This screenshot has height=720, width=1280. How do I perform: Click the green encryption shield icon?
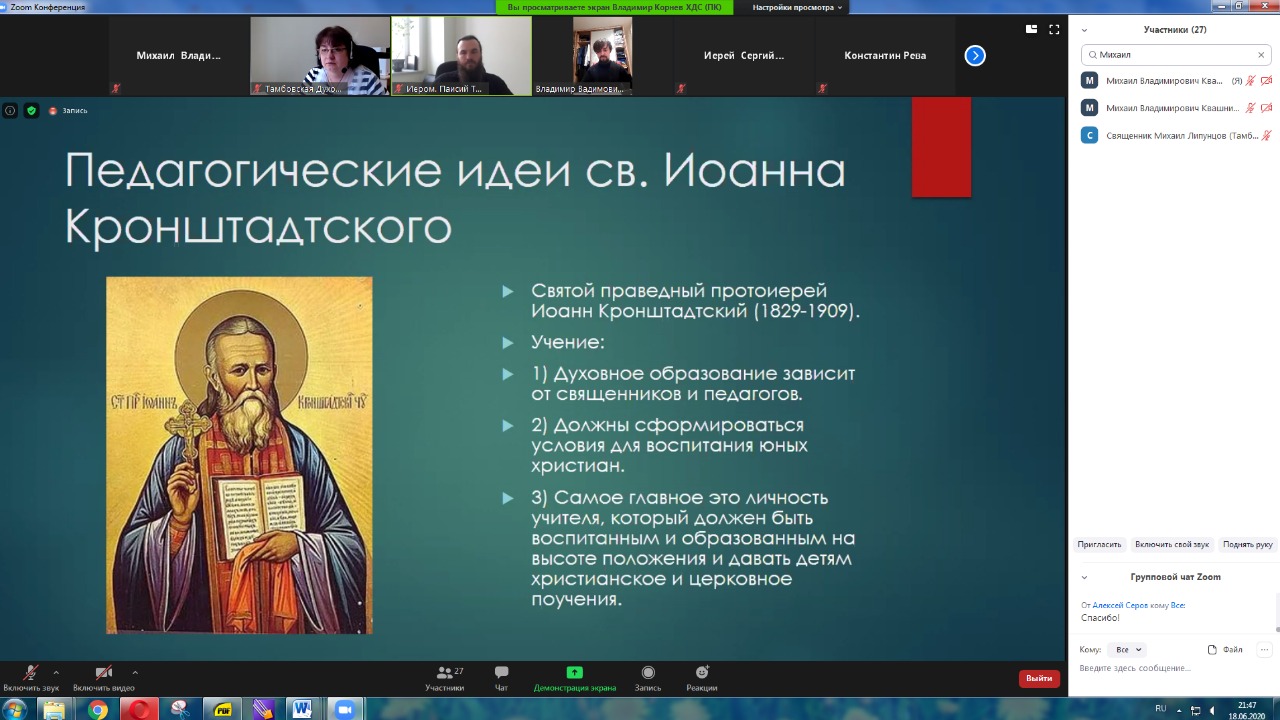[x=32, y=111]
